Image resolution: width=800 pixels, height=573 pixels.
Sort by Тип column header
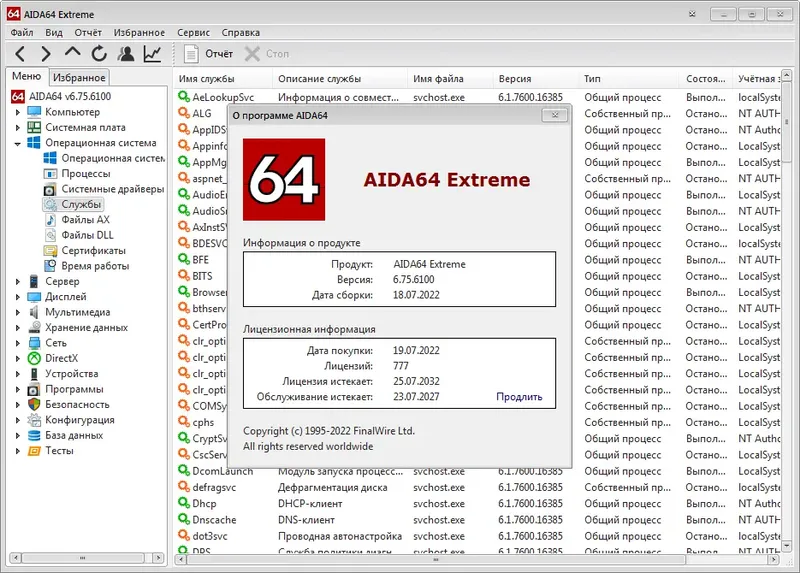[629, 79]
